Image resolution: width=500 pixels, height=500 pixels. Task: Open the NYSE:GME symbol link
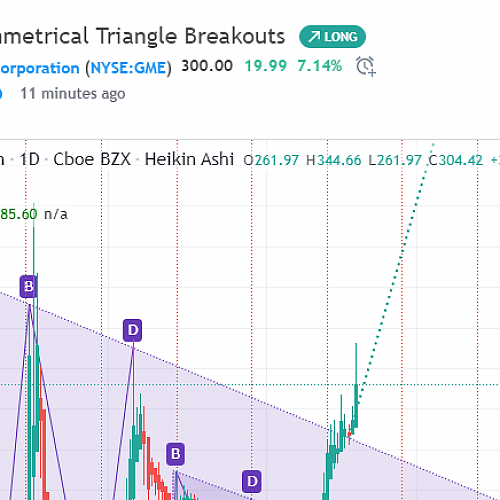[128, 68]
